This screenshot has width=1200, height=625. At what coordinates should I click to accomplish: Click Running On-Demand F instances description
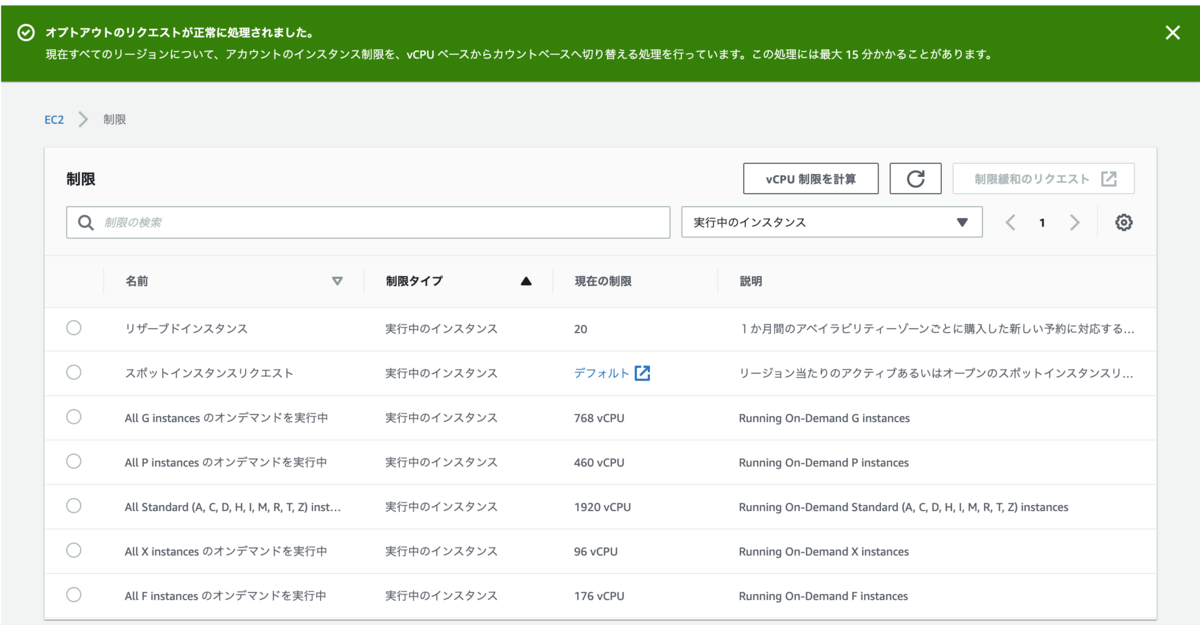(x=823, y=596)
